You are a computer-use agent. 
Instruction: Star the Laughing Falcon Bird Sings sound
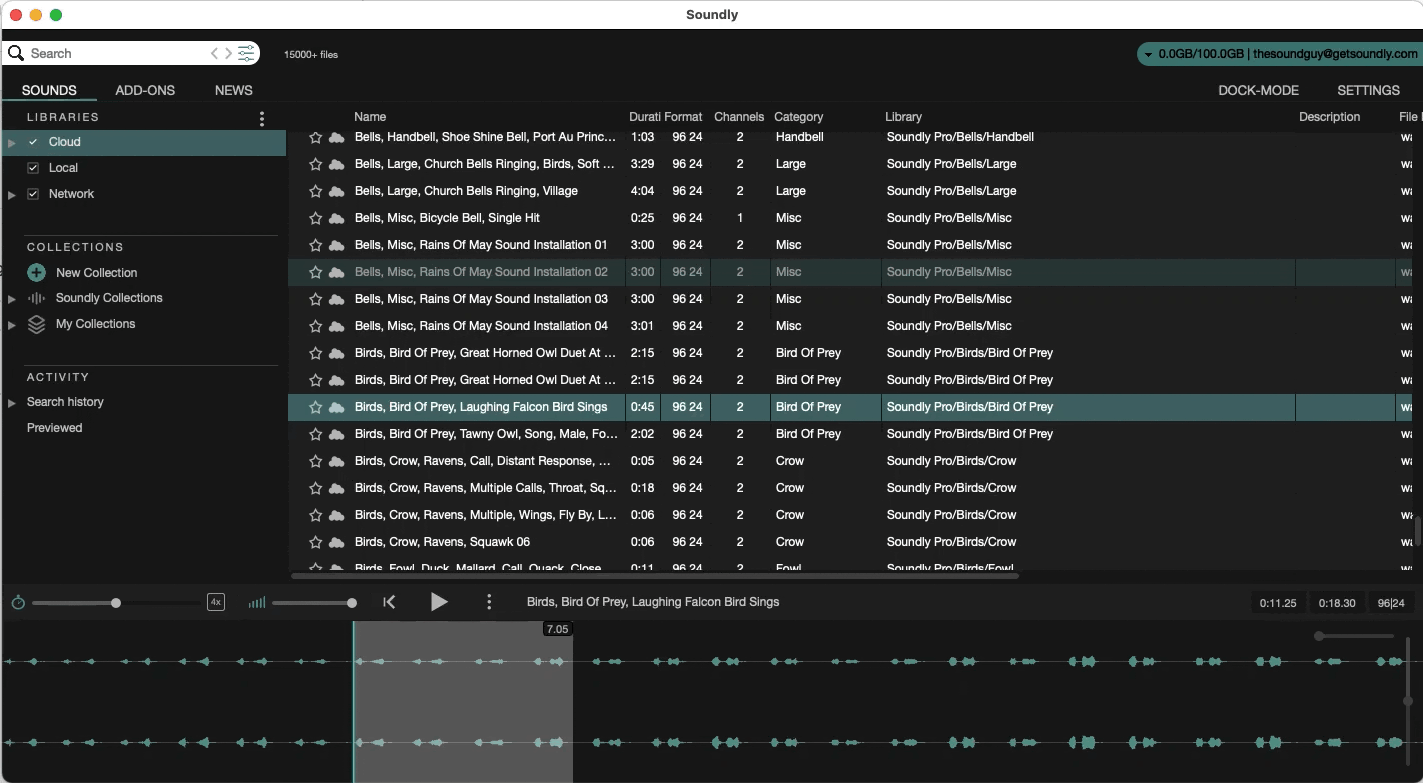click(x=316, y=408)
